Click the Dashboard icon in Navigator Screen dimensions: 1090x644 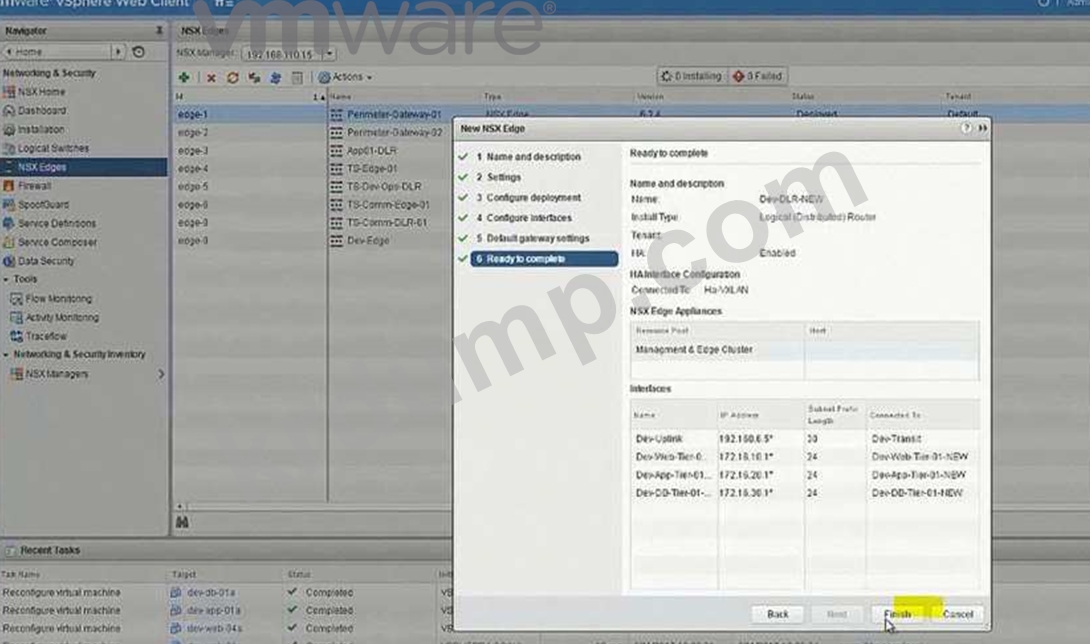(9, 111)
